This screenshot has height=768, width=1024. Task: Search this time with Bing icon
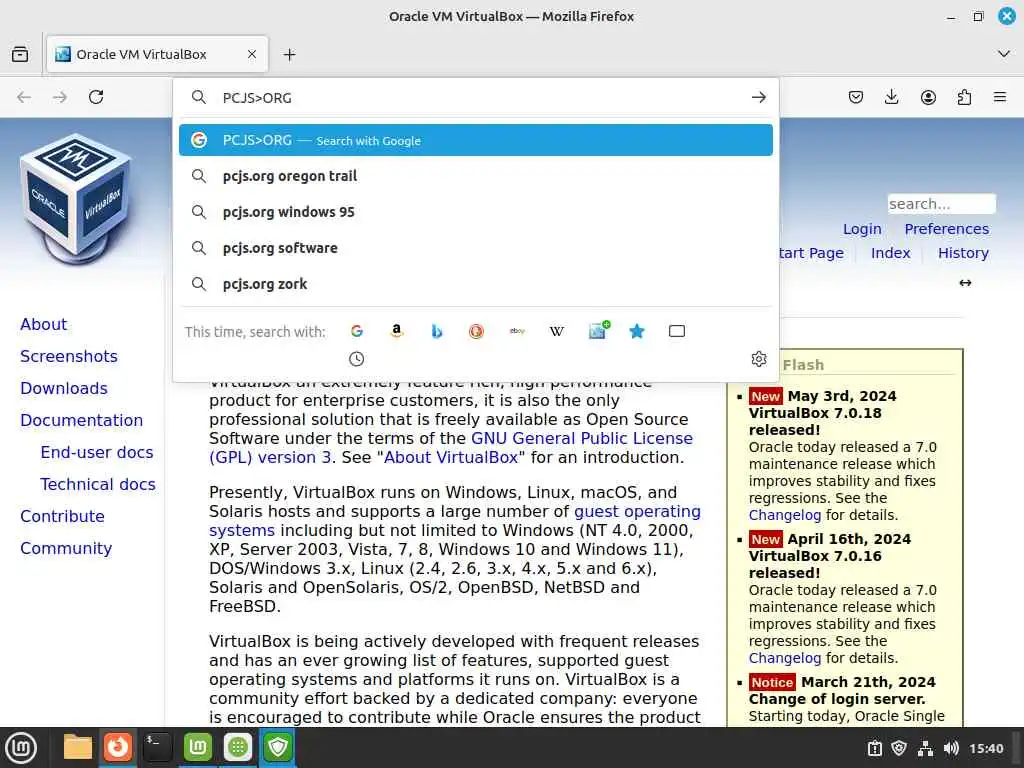[x=437, y=331]
